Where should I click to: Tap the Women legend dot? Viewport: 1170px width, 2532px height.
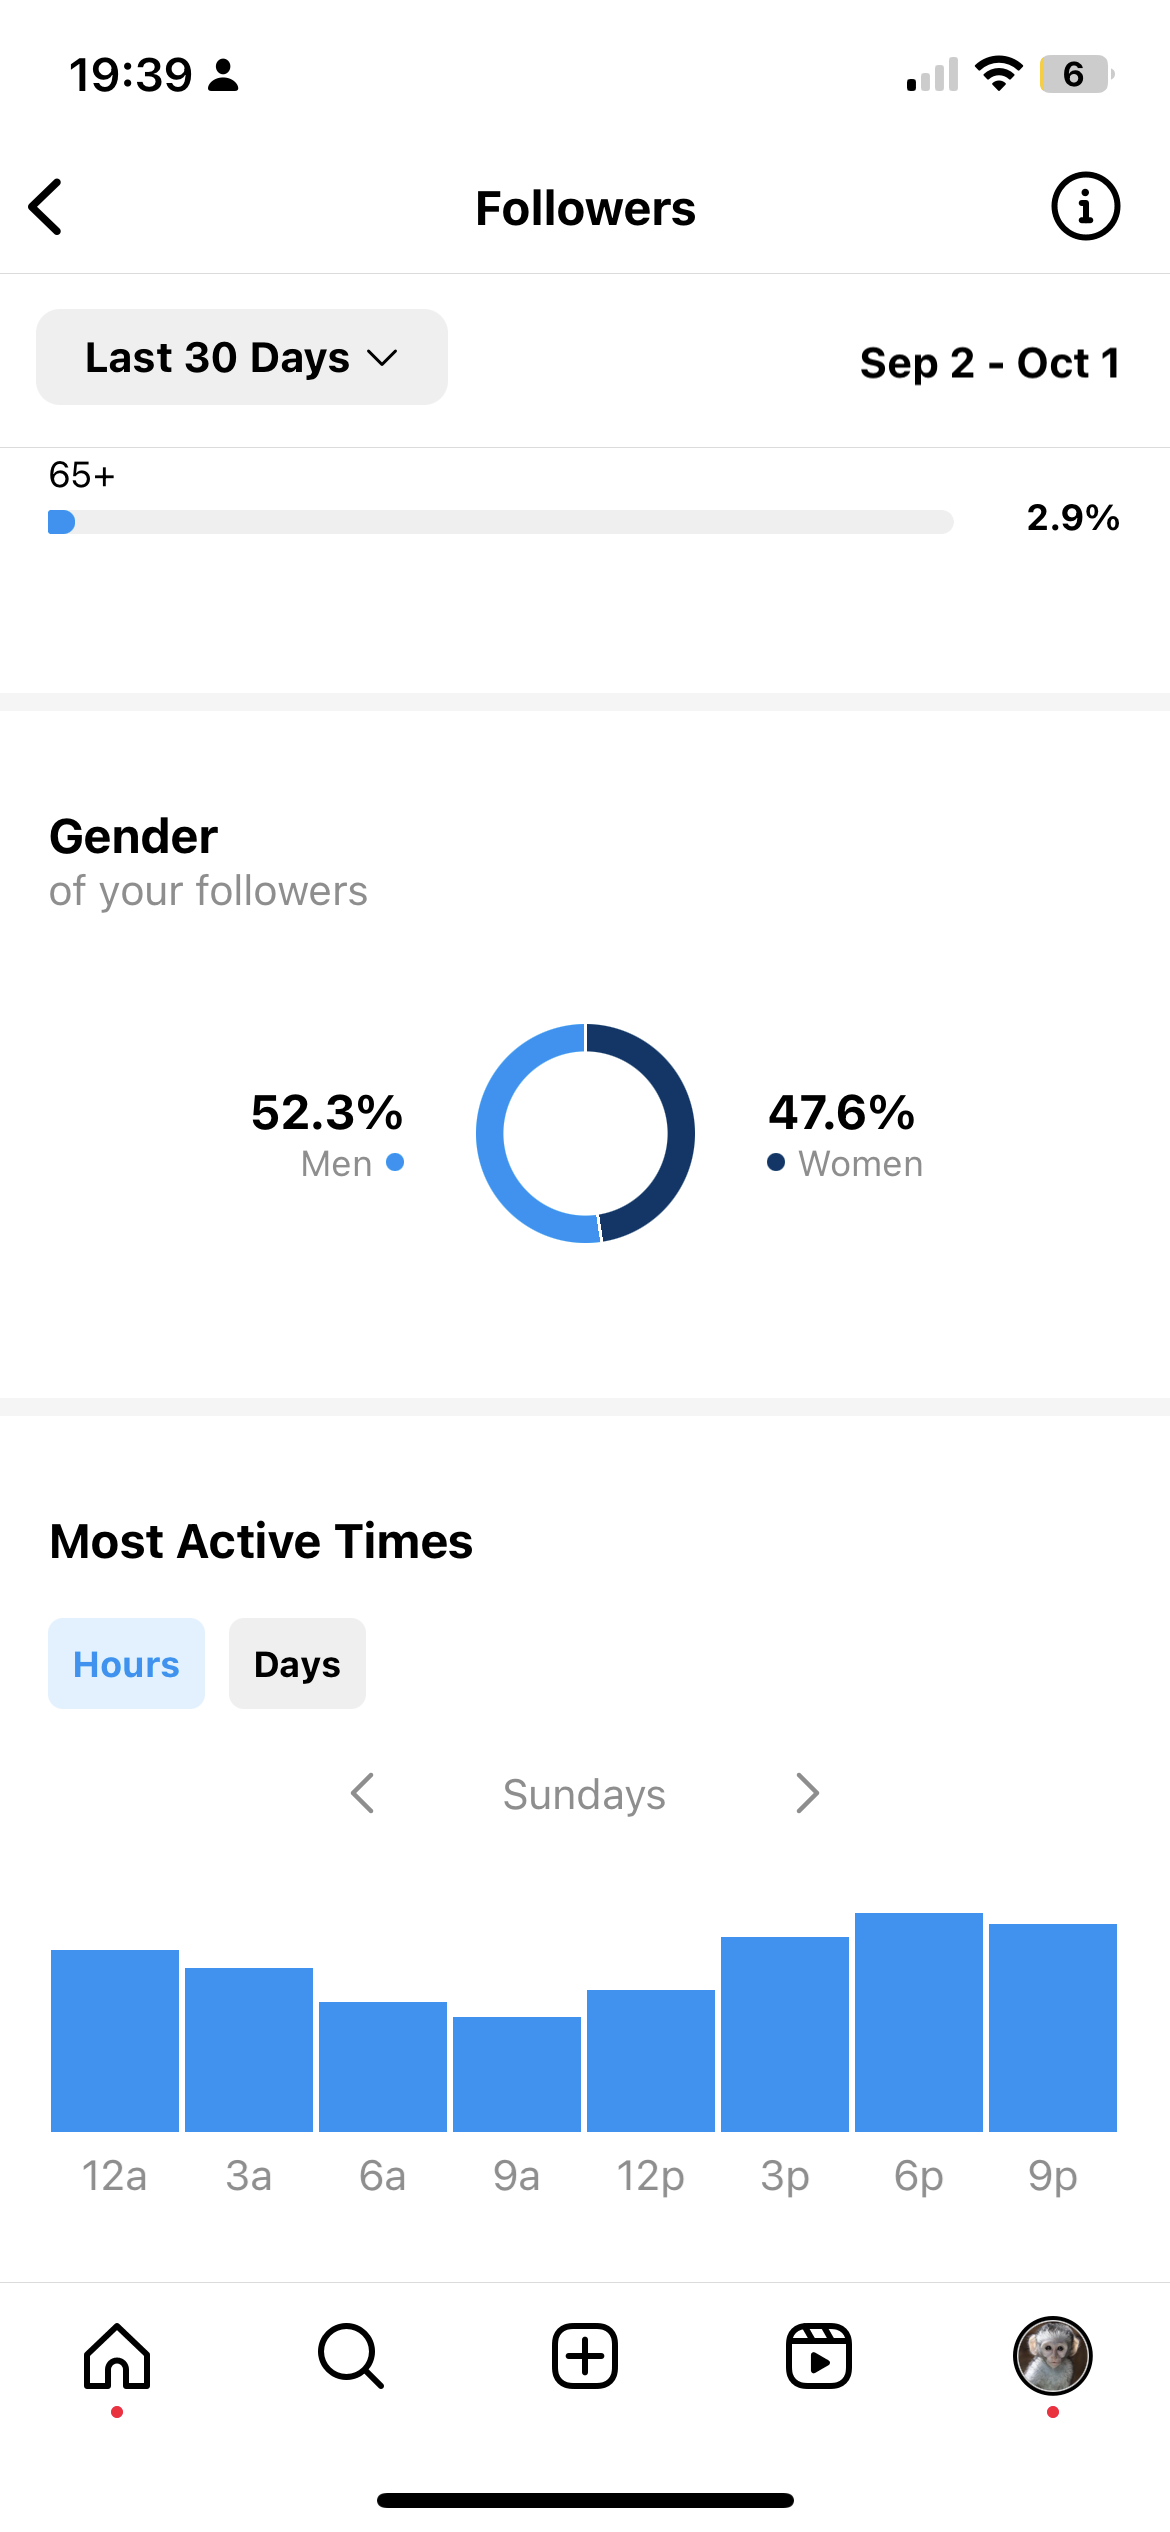click(x=776, y=1162)
